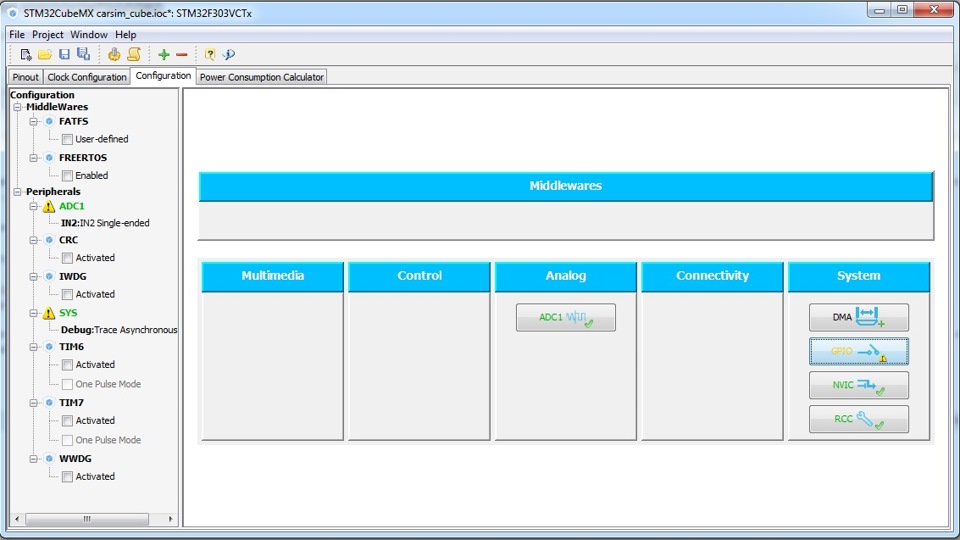Open the RCC configuration button
The height and width of the screenshot is (540, 960).
coord(858,419)
